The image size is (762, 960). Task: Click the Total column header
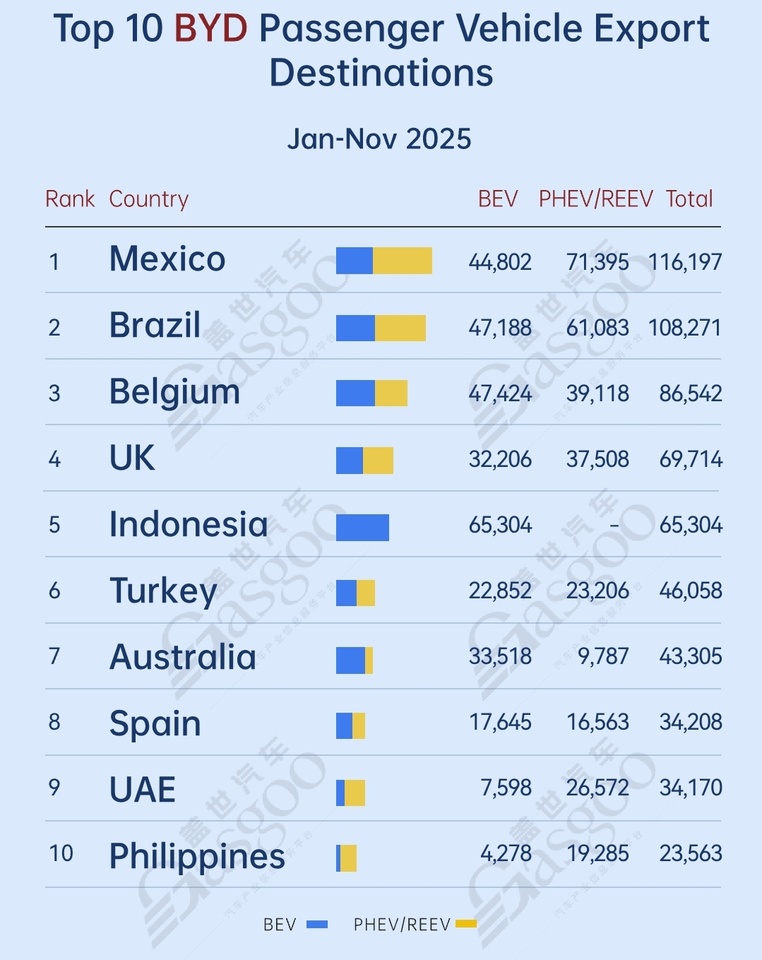689,199
